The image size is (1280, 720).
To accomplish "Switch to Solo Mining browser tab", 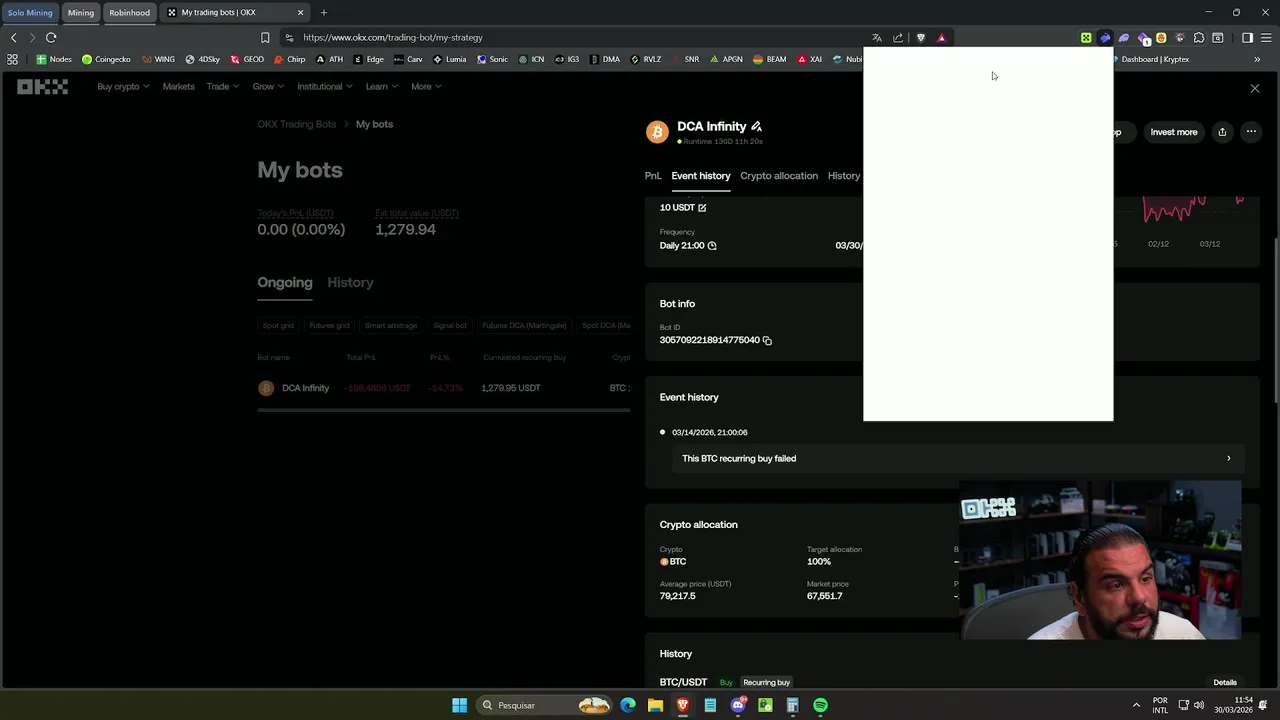I will click(30, 13).
